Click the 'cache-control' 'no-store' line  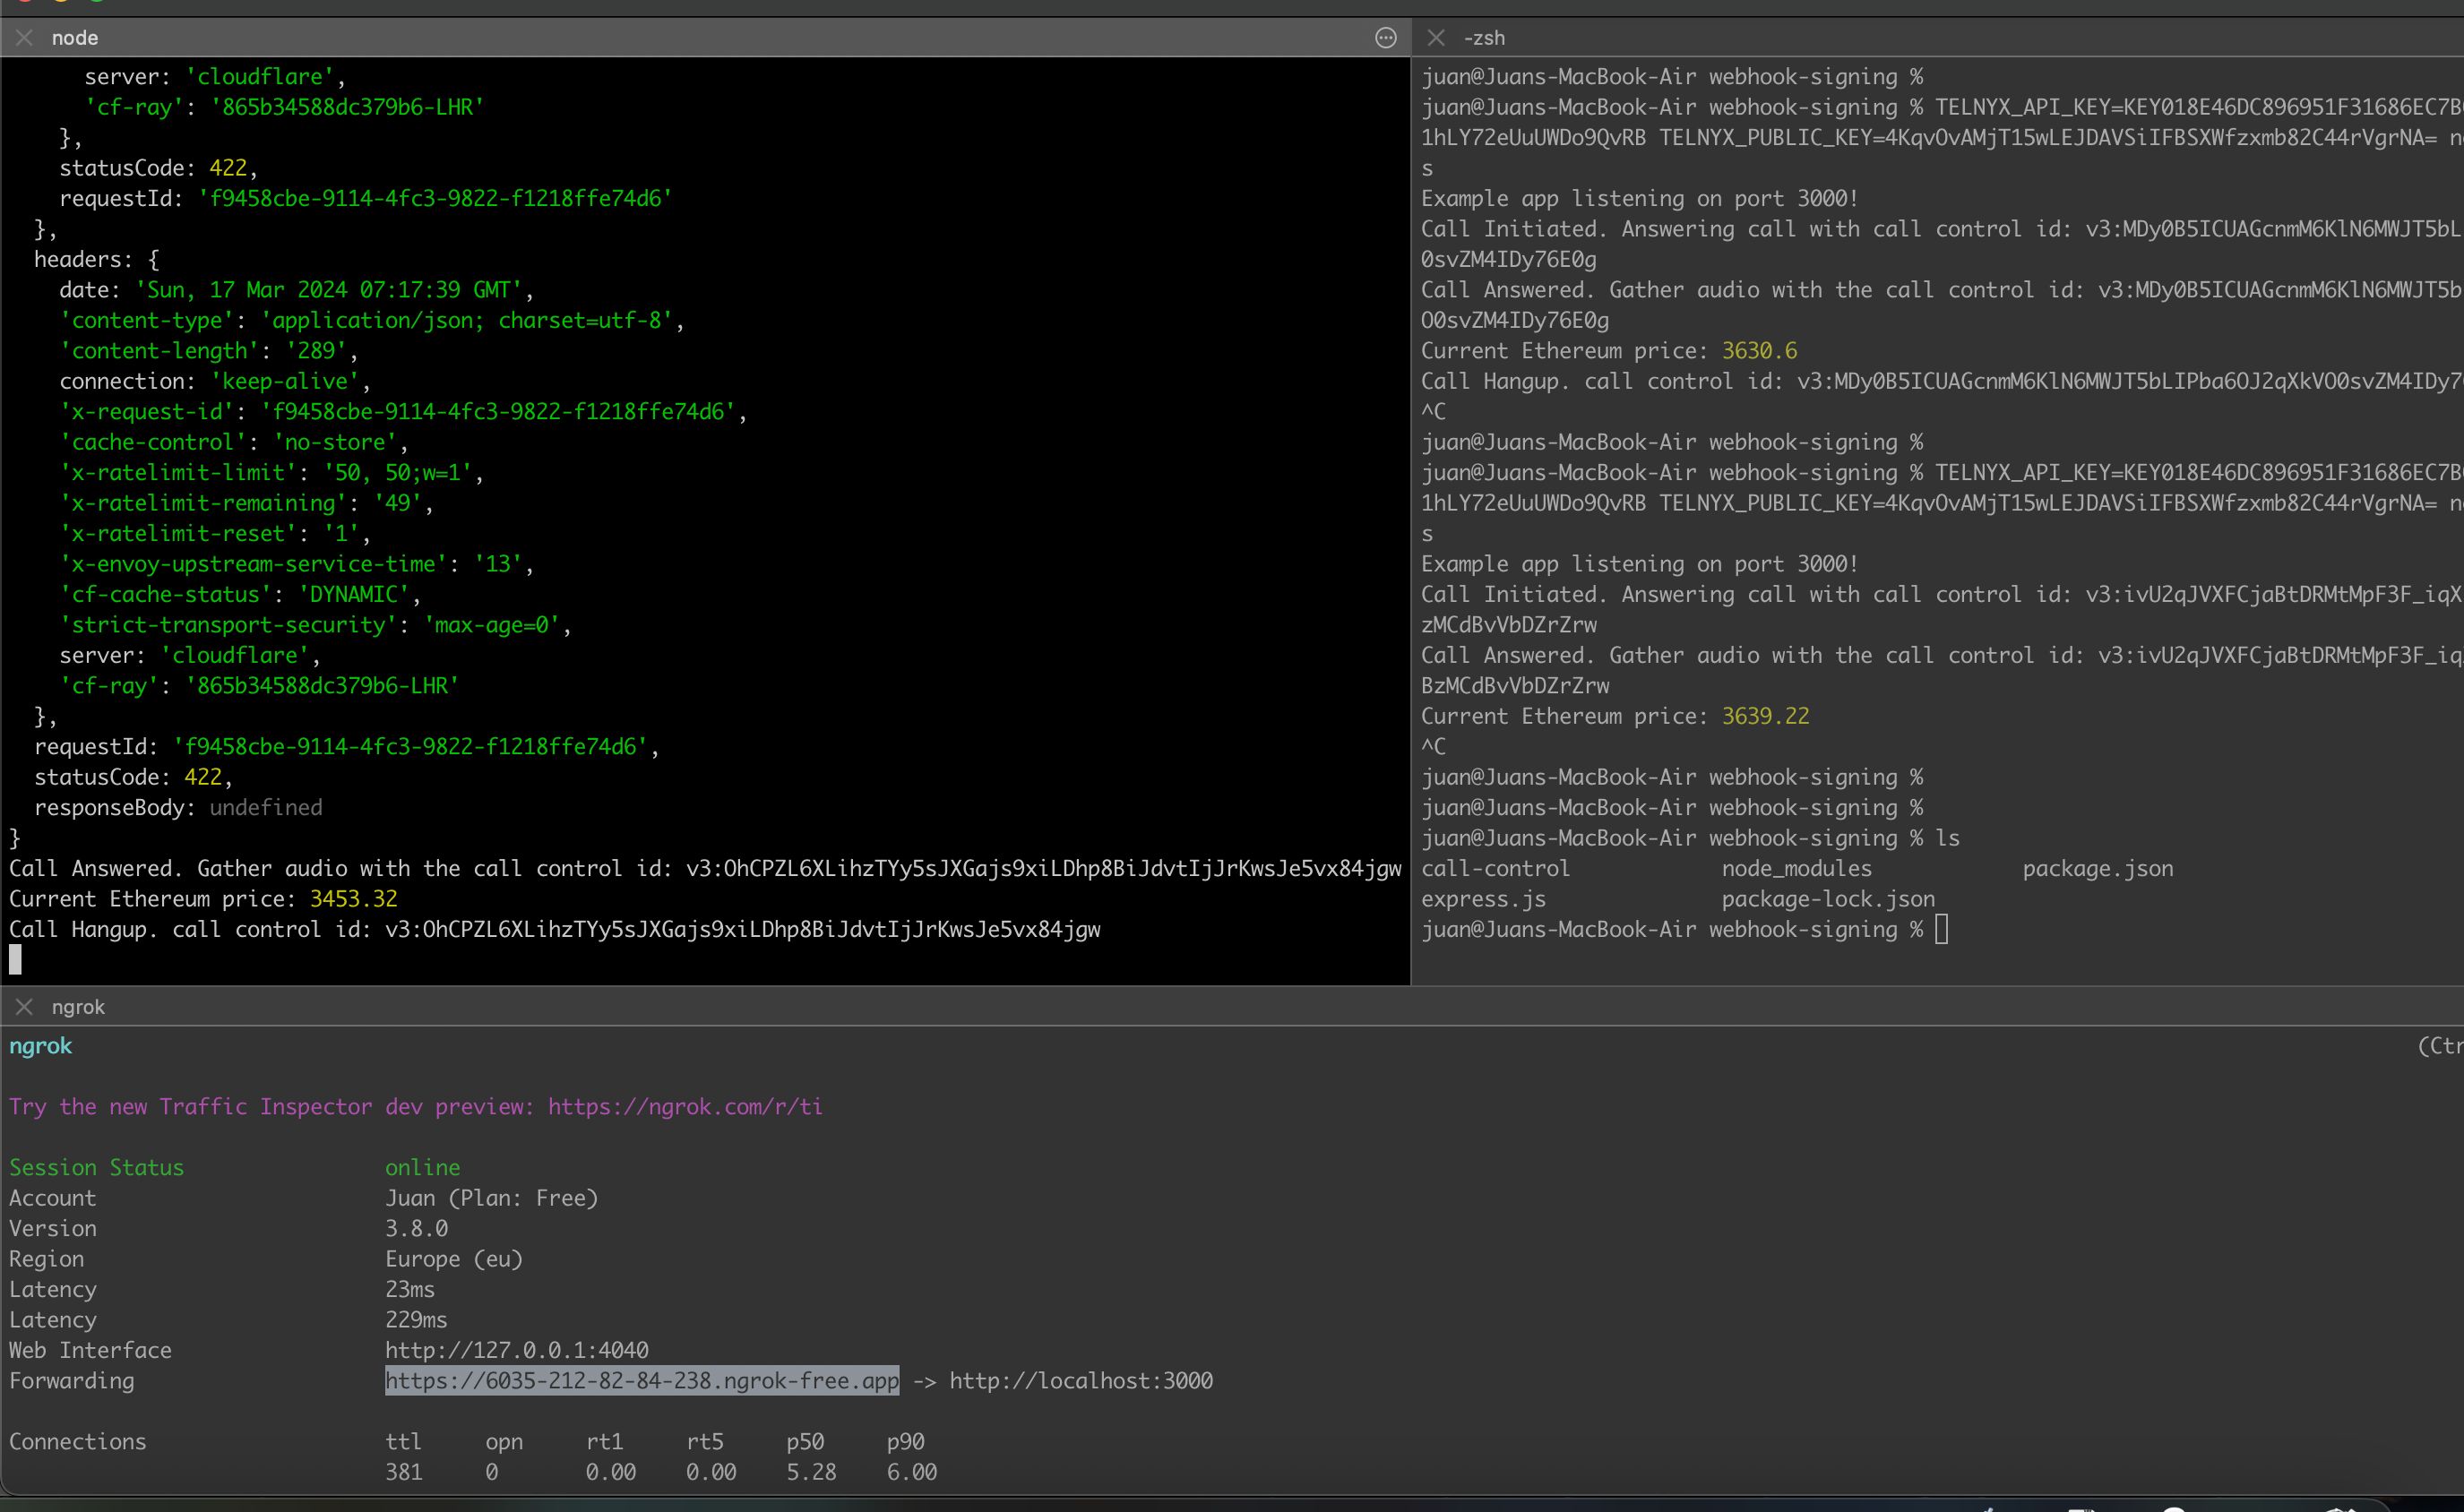click(234, 442)
